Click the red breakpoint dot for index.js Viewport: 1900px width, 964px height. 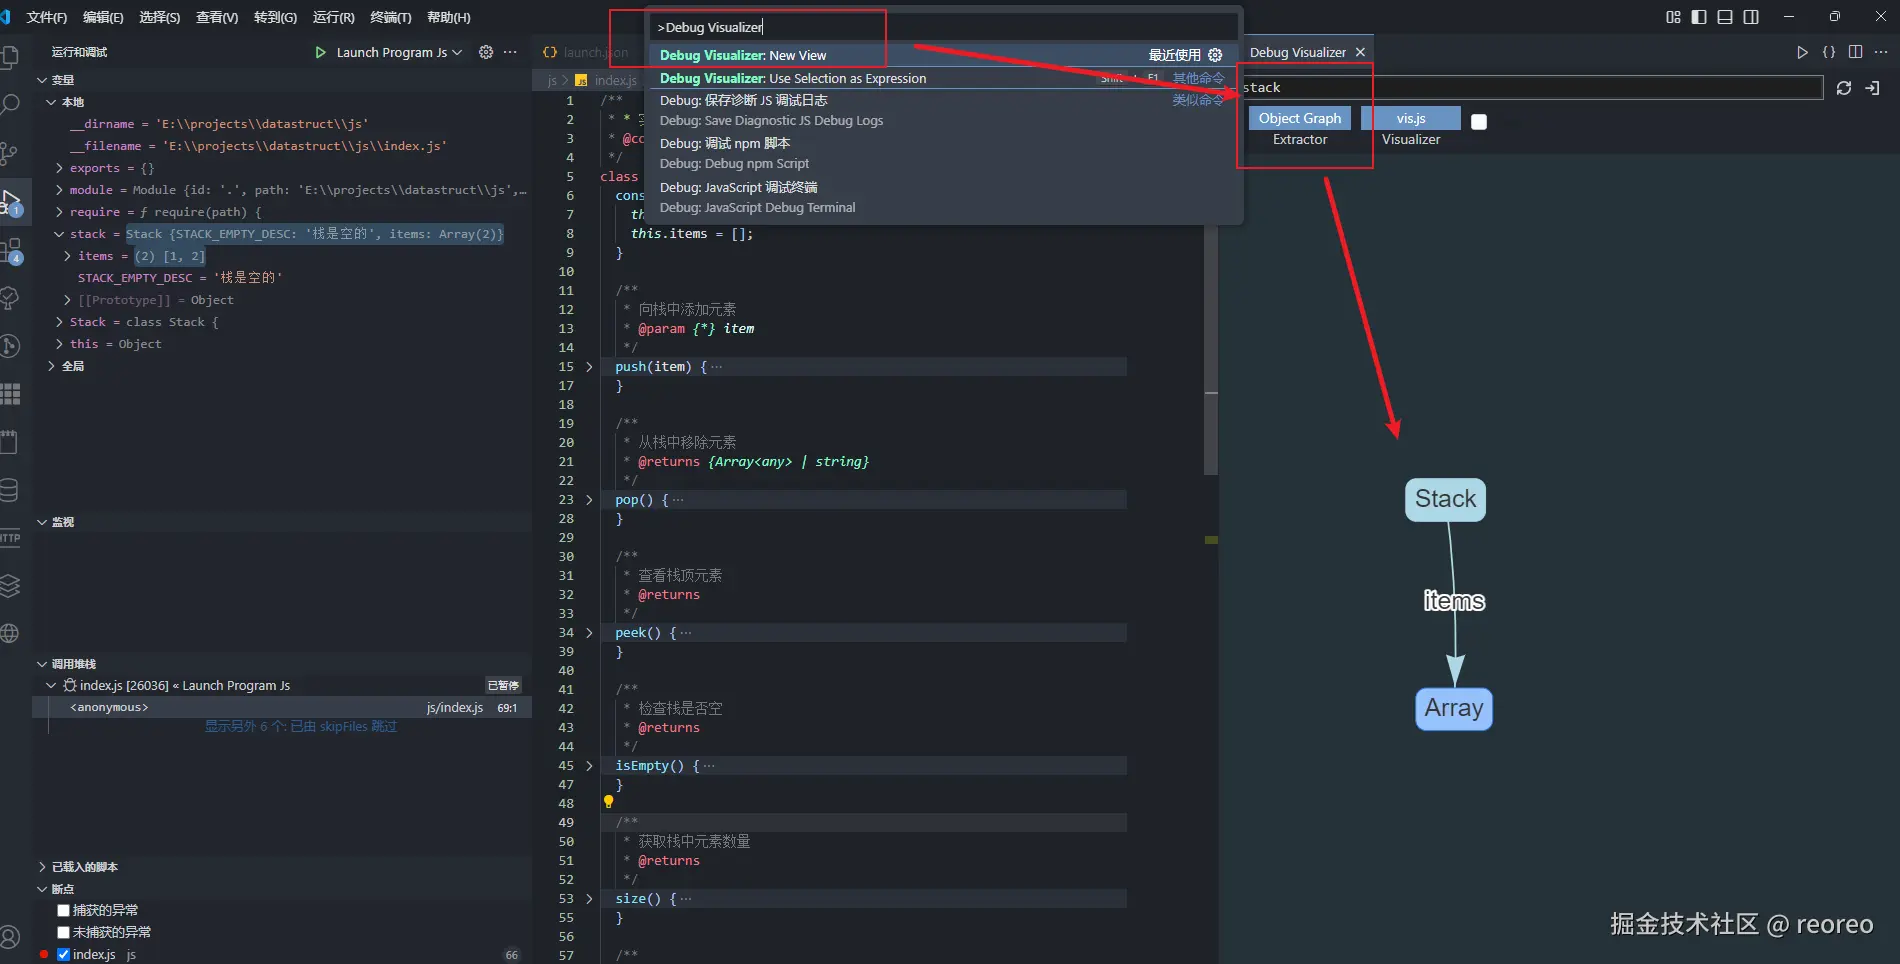click(x=44, y=954)
